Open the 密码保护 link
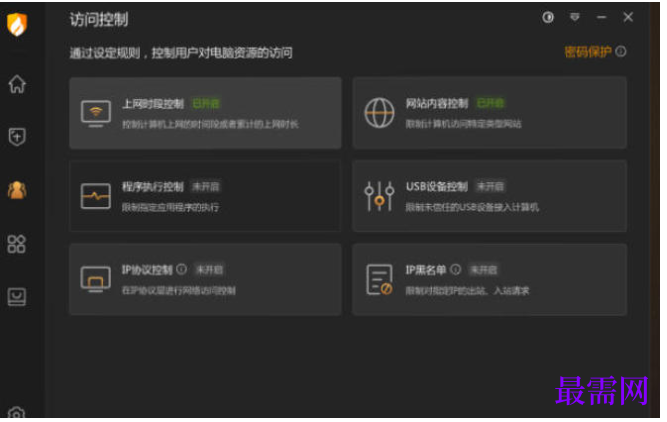The image size is (667, 422). click(x=587, y=51)
